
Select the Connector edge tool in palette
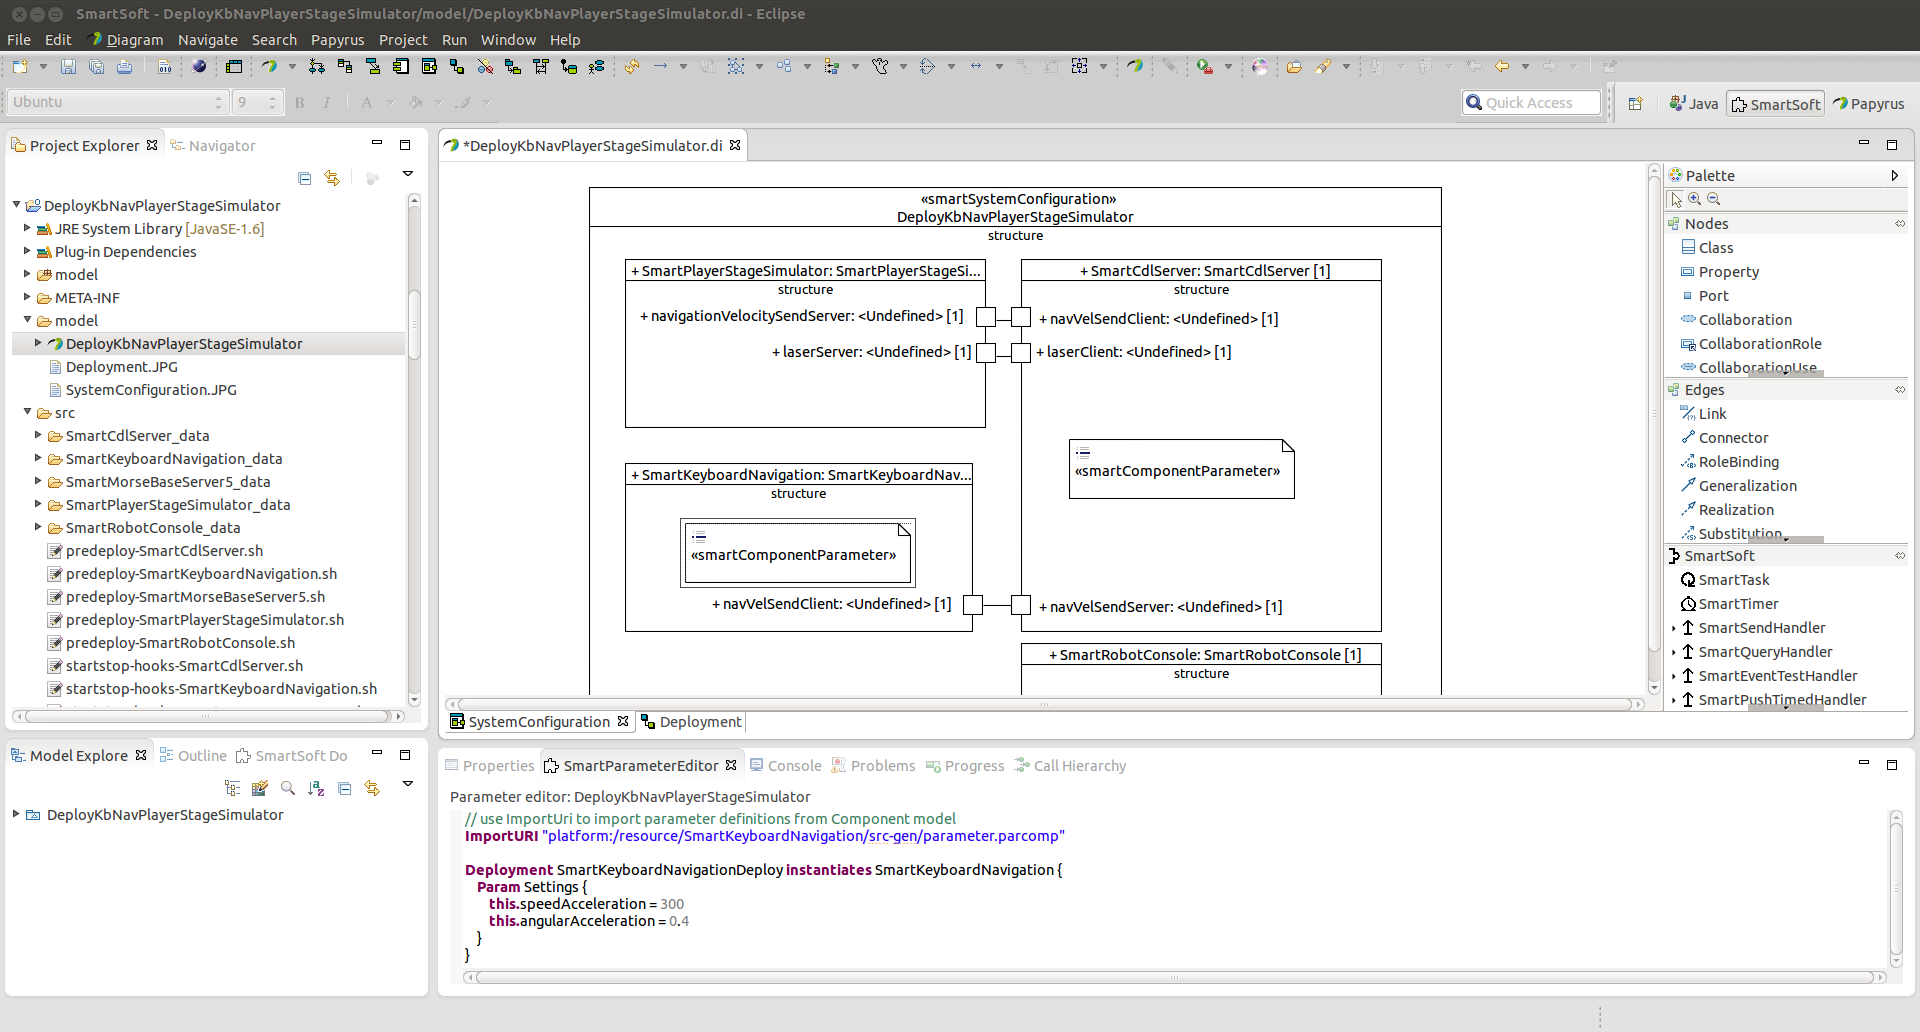click(x=1724, y=438)
